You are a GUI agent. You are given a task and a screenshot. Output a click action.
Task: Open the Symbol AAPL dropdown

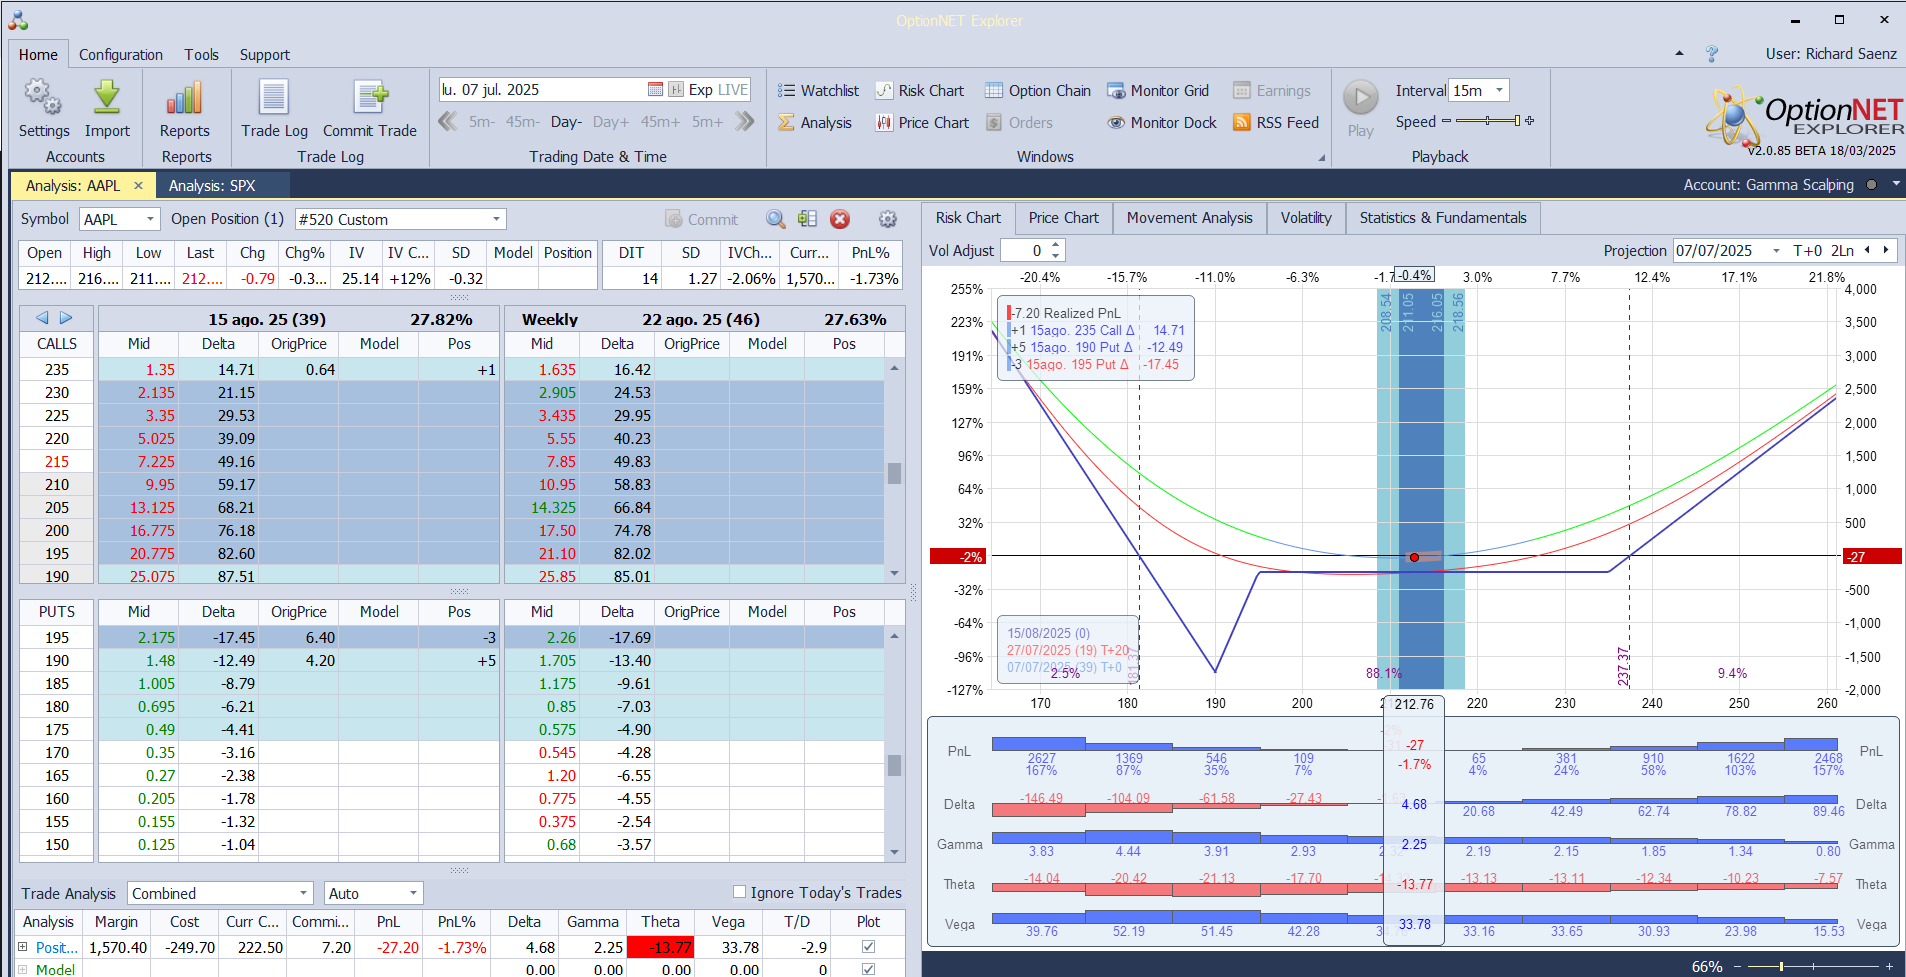pyautogui.click(x=151, y=219)
